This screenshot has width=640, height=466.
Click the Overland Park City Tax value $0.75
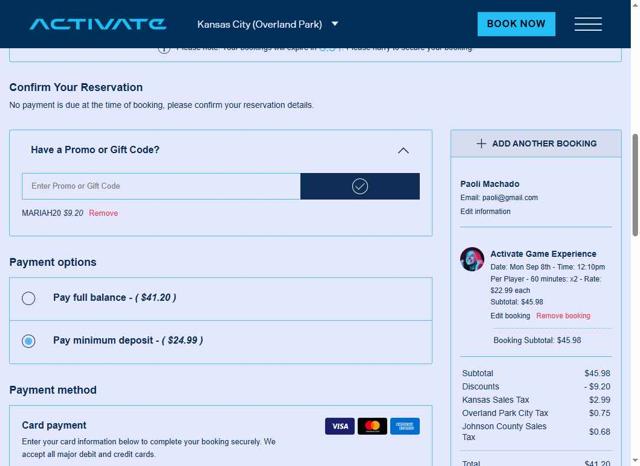point(600,413)
